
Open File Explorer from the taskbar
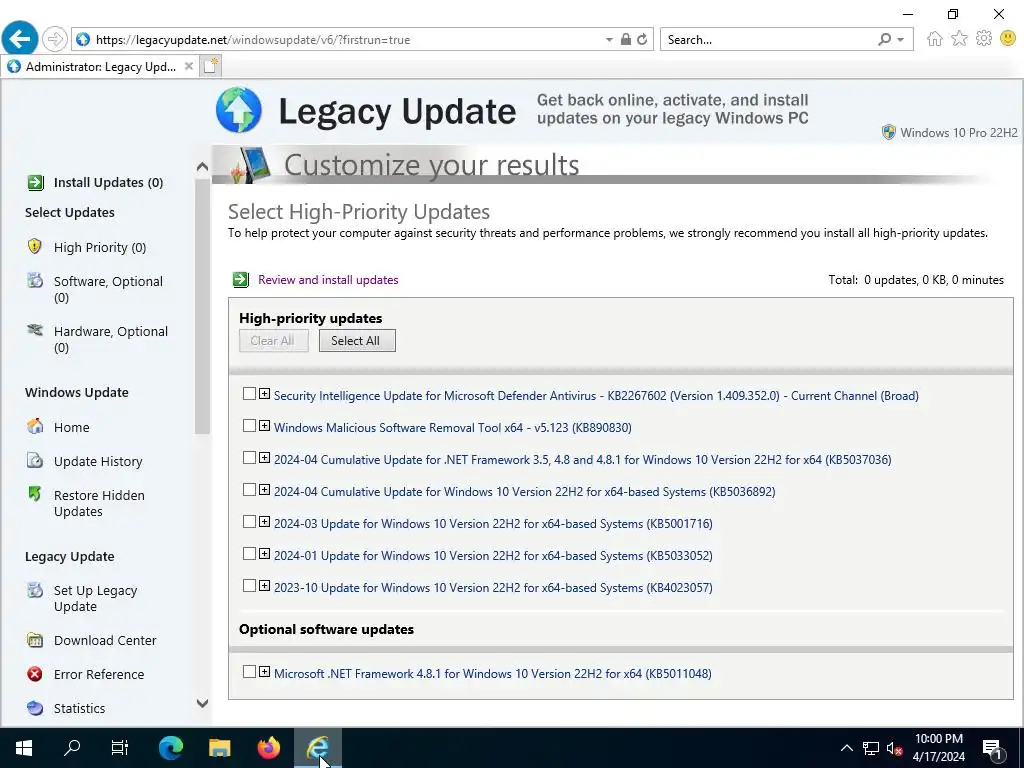[219, 748]
